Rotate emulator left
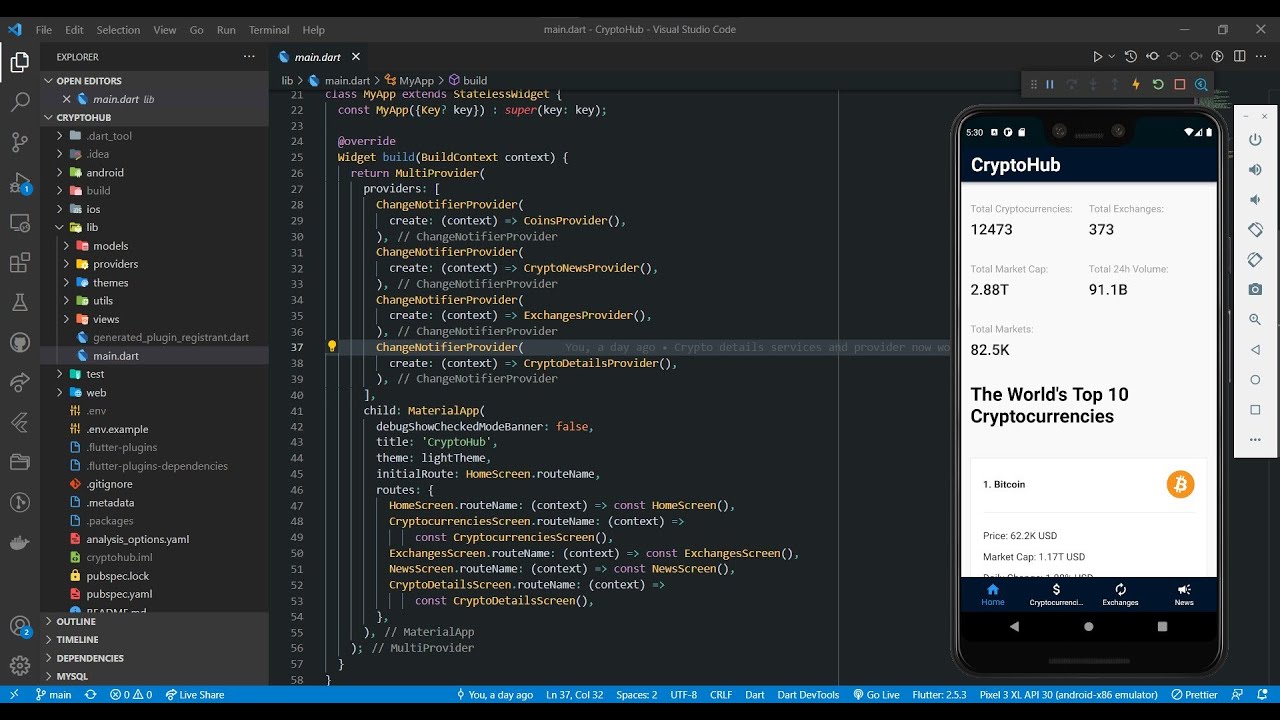 tap(1255, 230)
